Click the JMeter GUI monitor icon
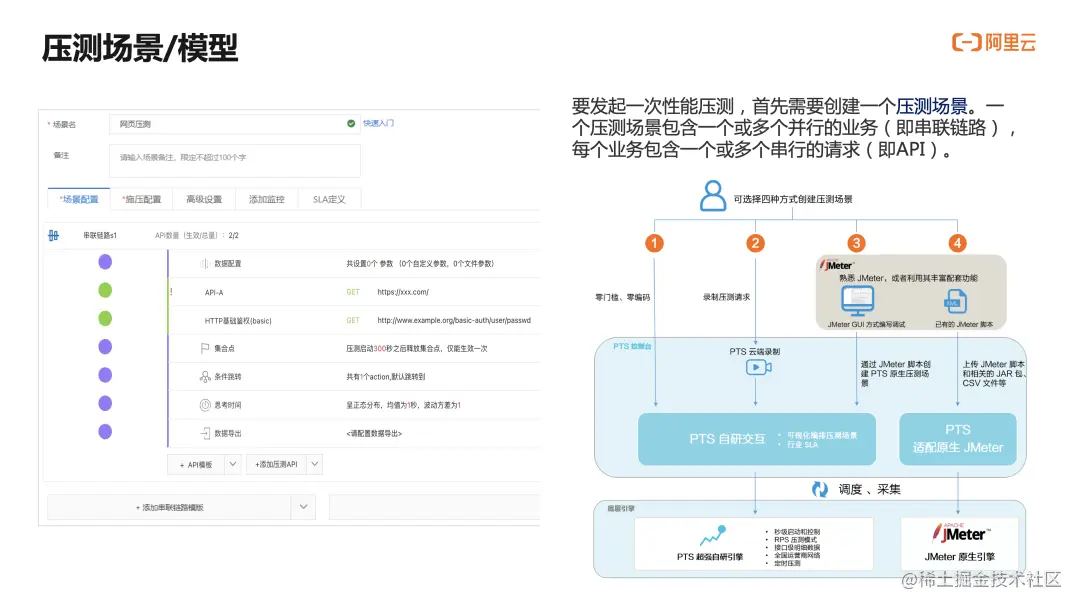This screenshot has width=1080, height=608. click(858, 302)
